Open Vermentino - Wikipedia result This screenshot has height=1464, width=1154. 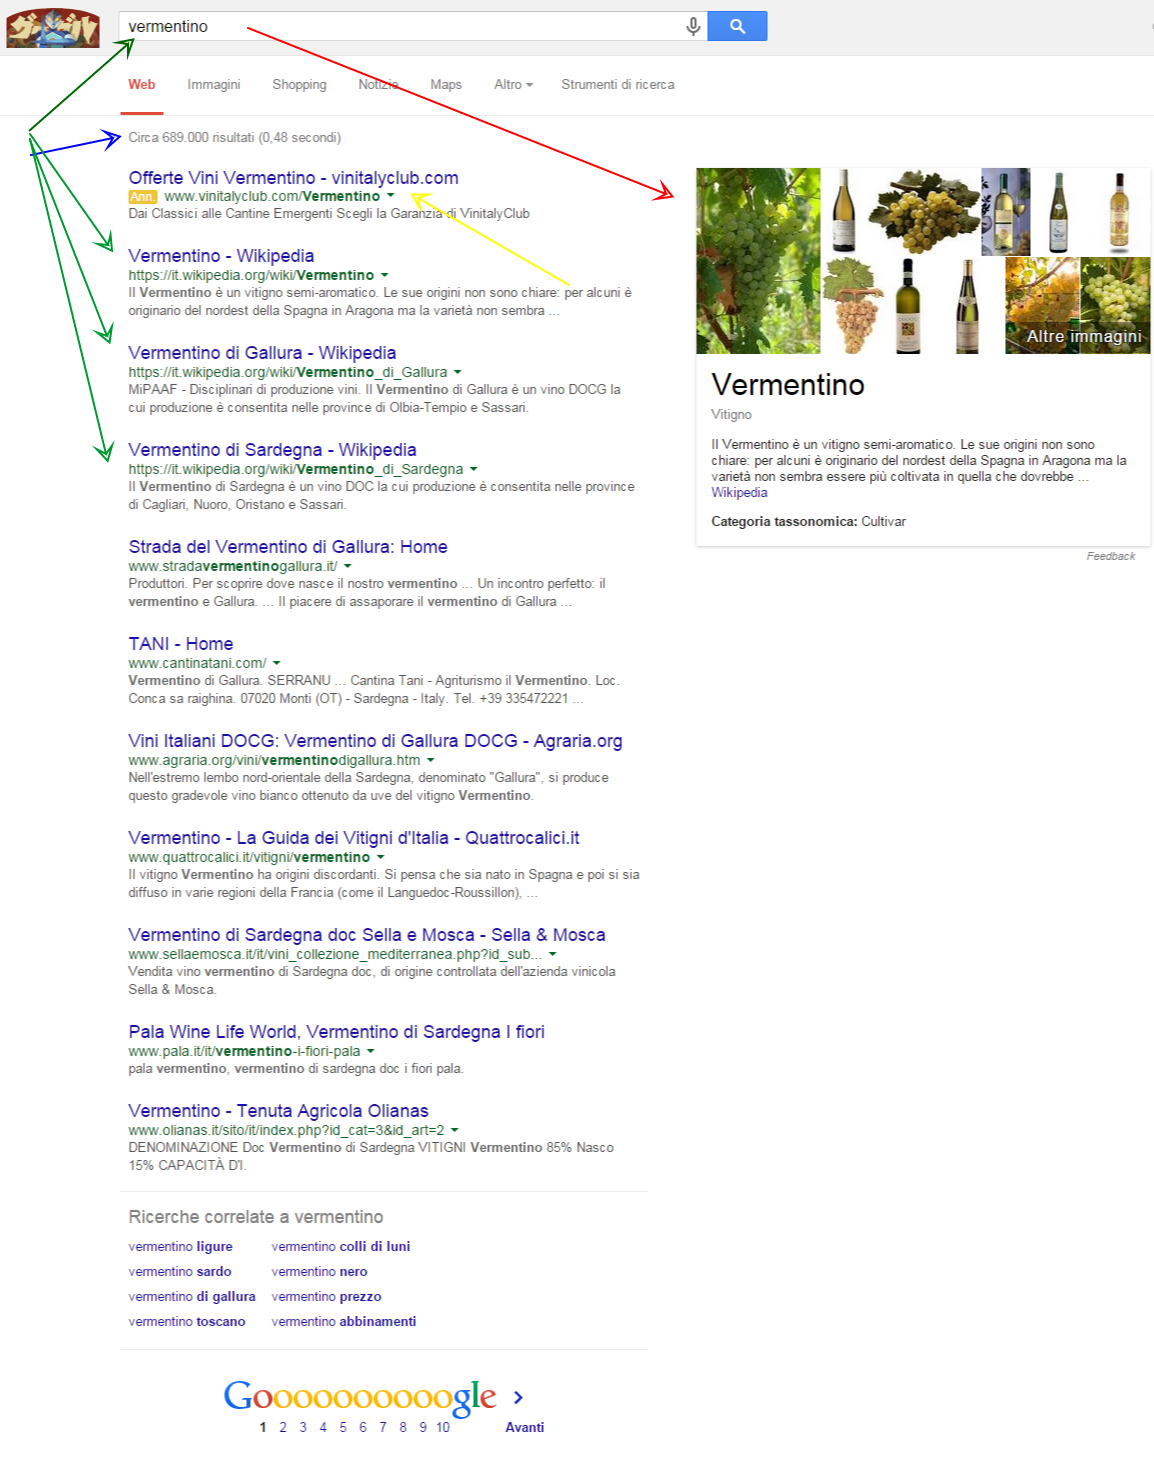pyautogui.click(x=221, y=256)
